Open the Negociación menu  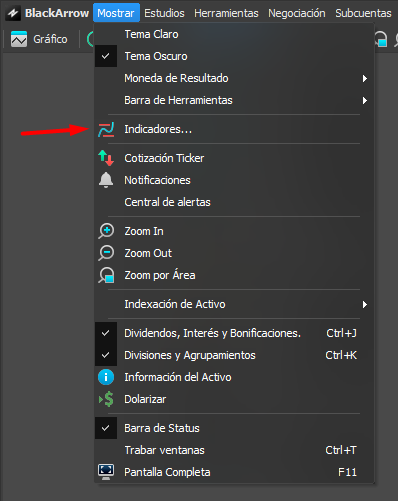click(297, 13)
